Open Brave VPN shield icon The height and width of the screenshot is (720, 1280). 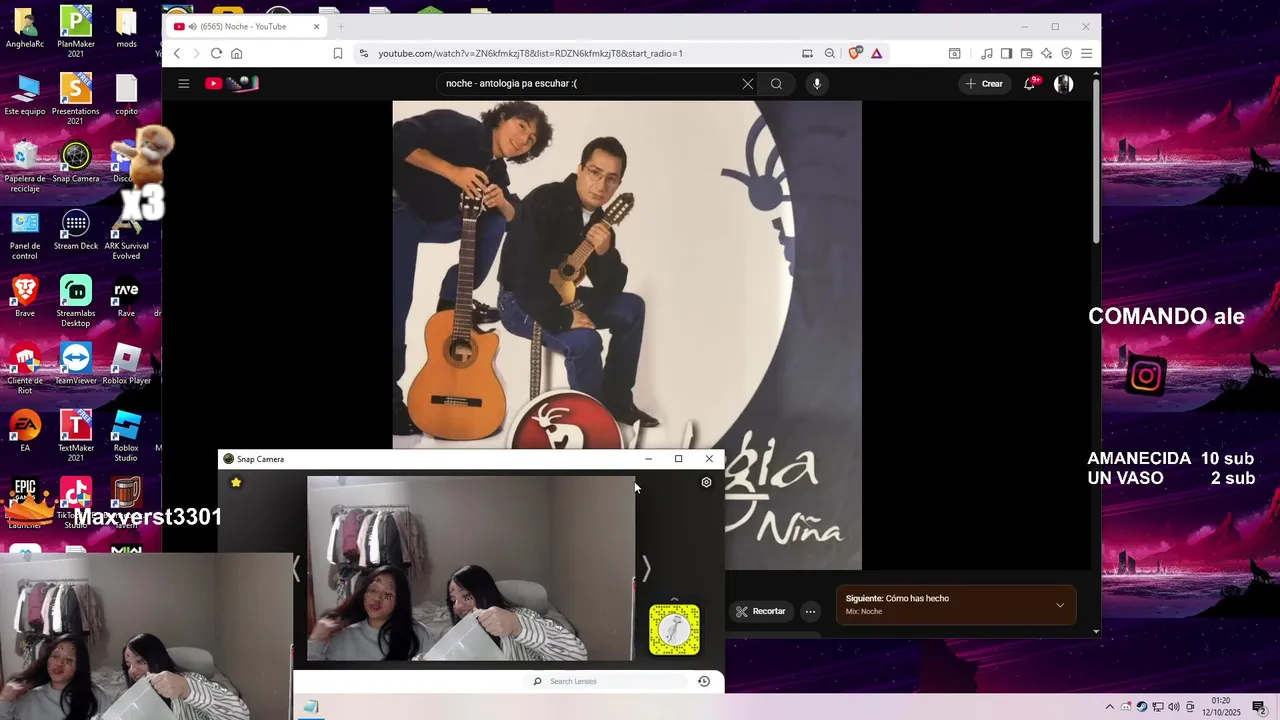coord(1066,53)
